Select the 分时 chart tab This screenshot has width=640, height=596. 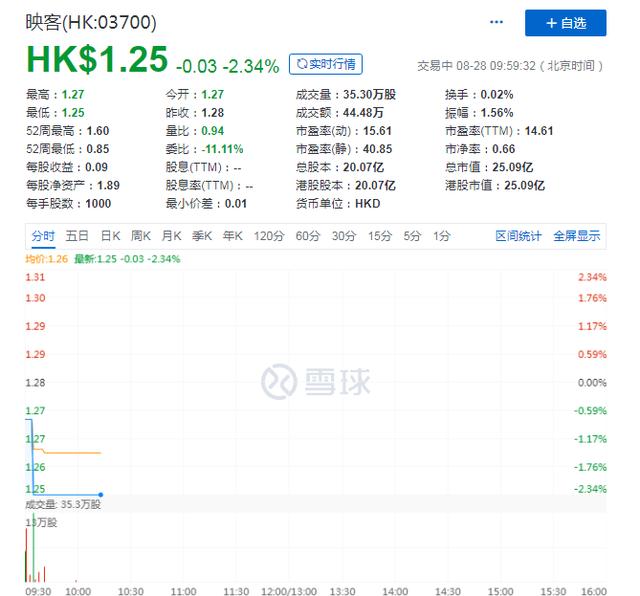pos(43,236)
